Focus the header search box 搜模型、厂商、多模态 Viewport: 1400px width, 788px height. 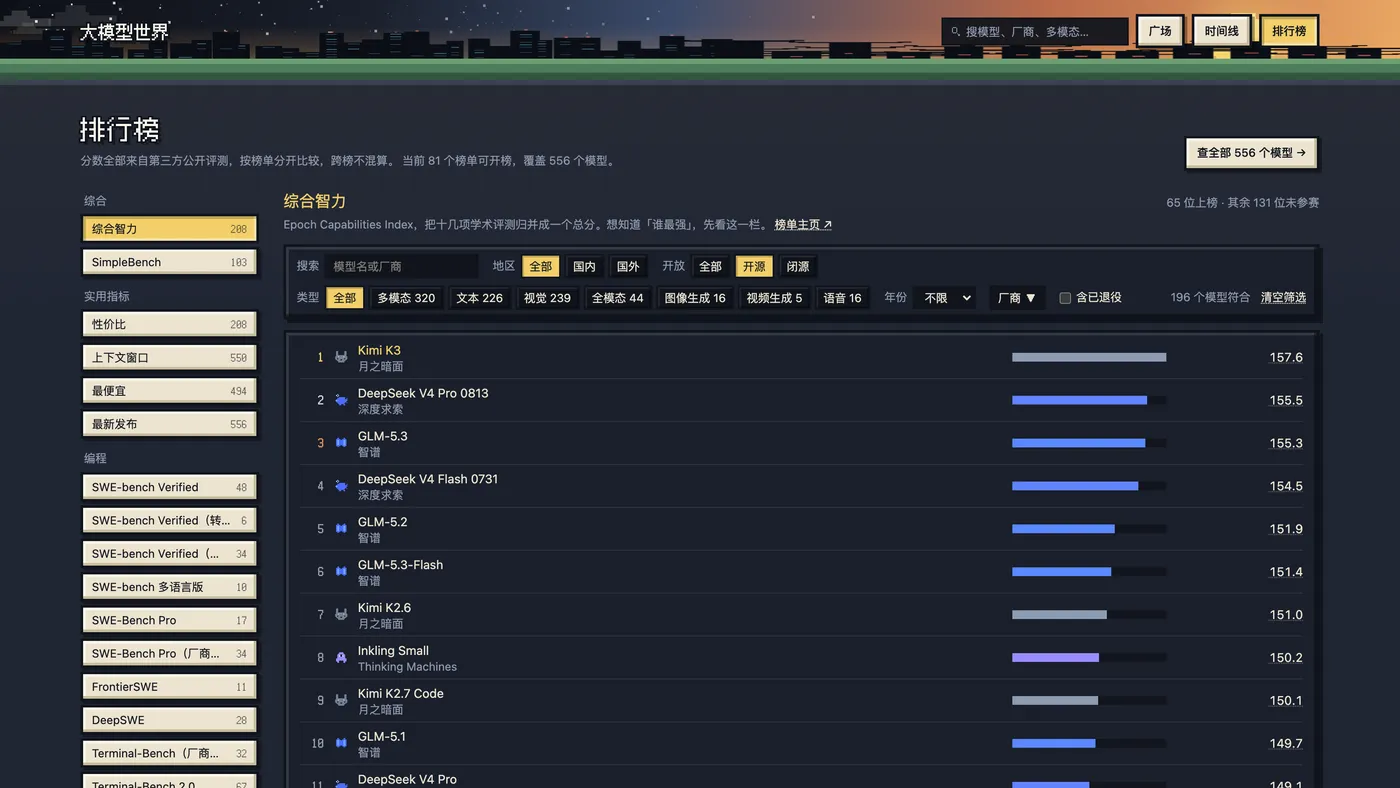point(1035,32)
